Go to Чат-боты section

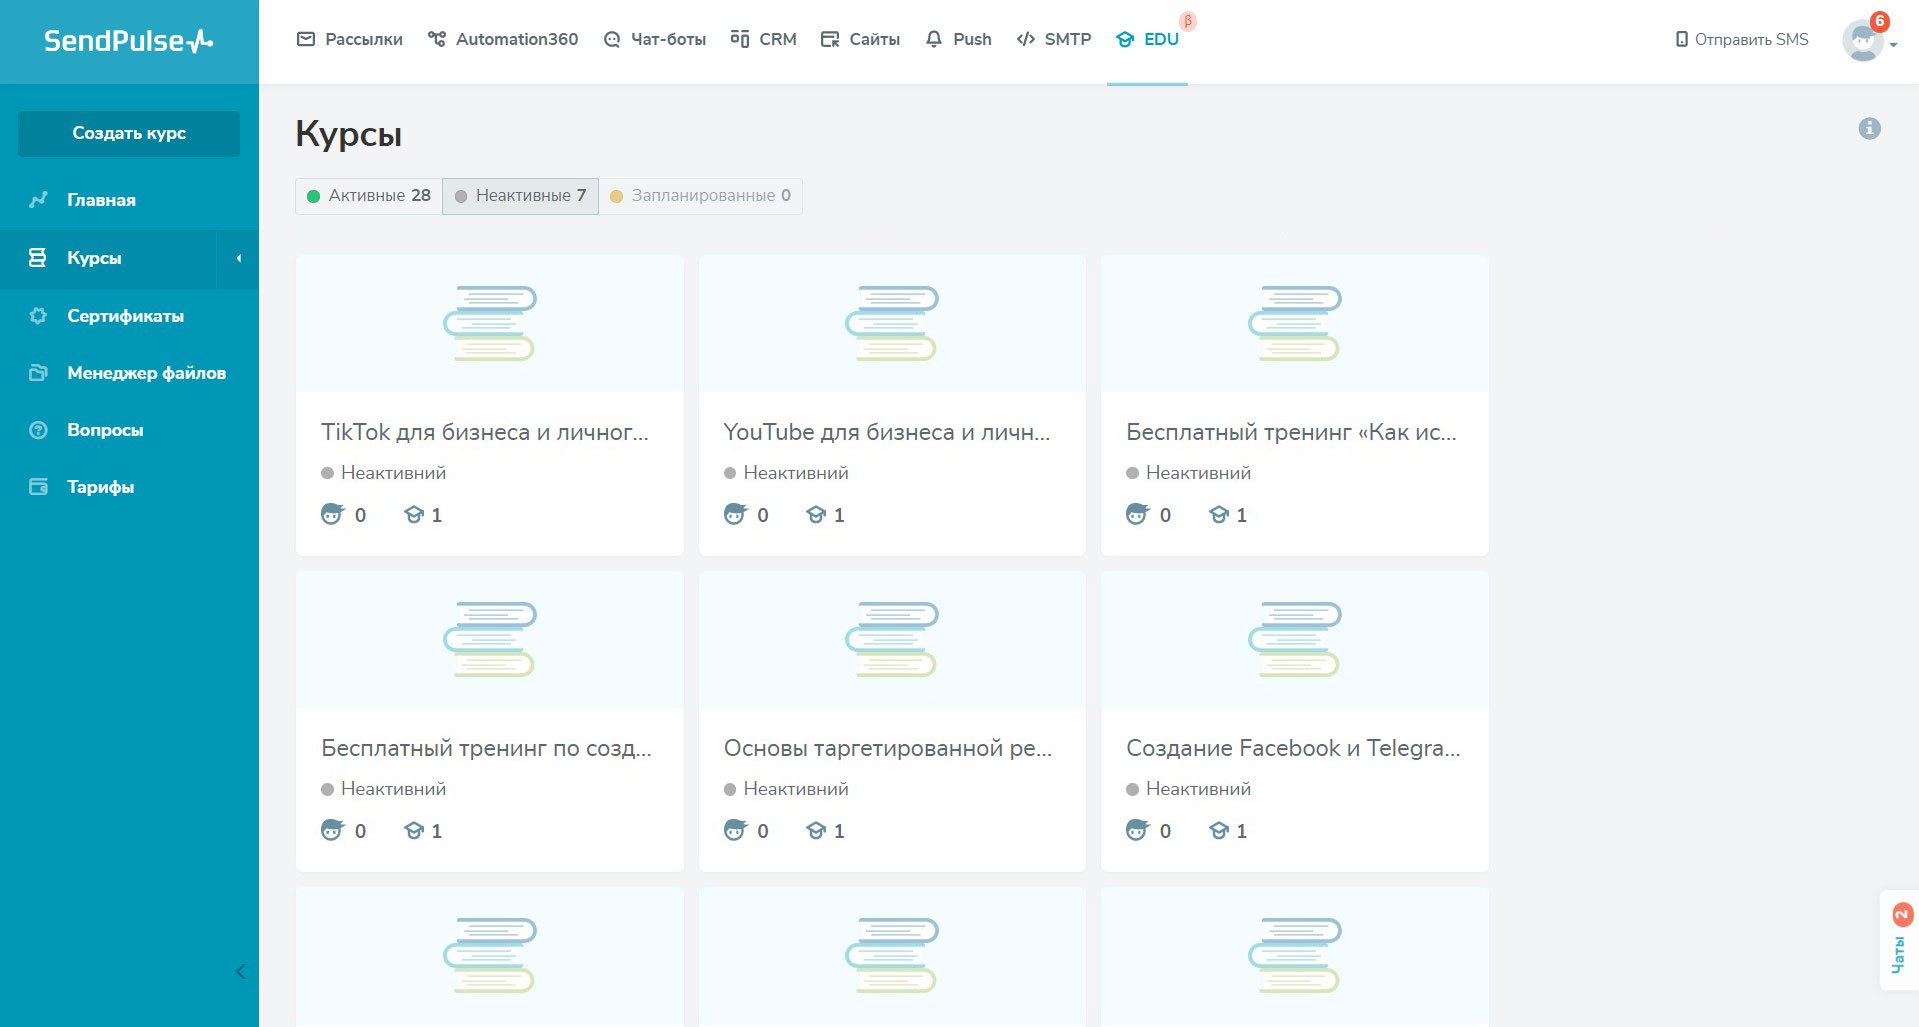click(655, 39)
